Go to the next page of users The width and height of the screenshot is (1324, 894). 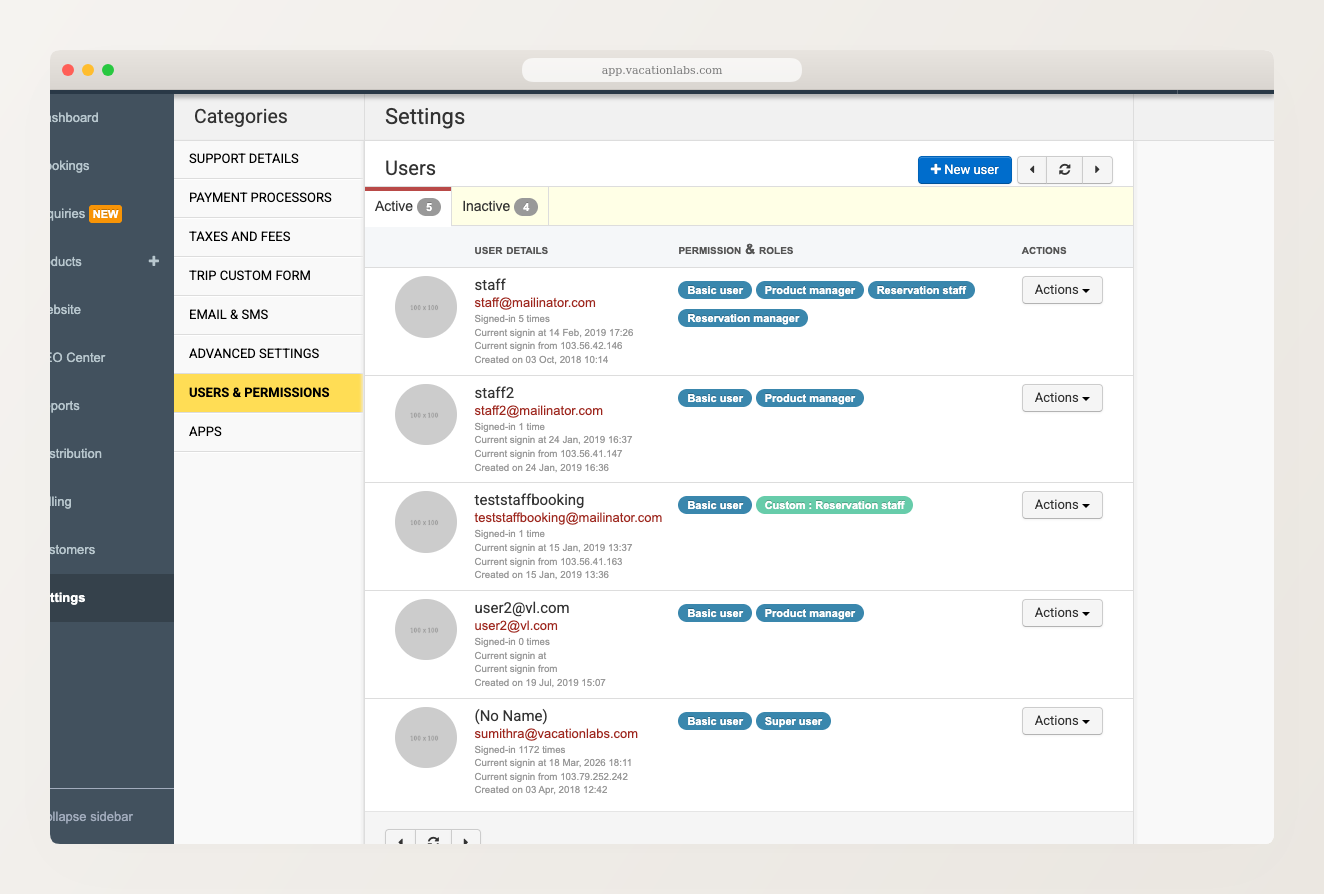coord(1097,169)
